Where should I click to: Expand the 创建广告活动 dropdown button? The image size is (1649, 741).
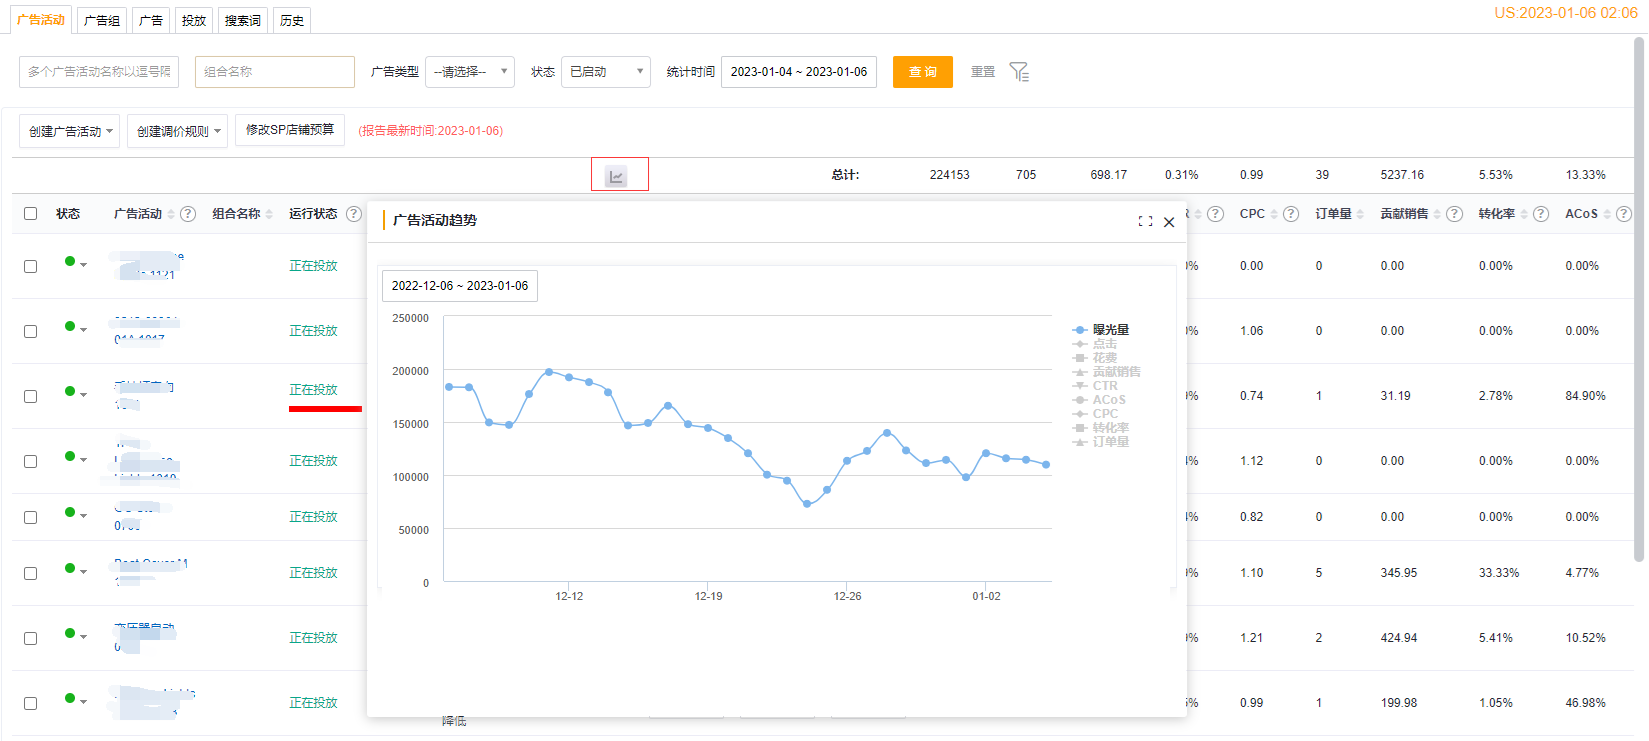(x=69, y=131)
